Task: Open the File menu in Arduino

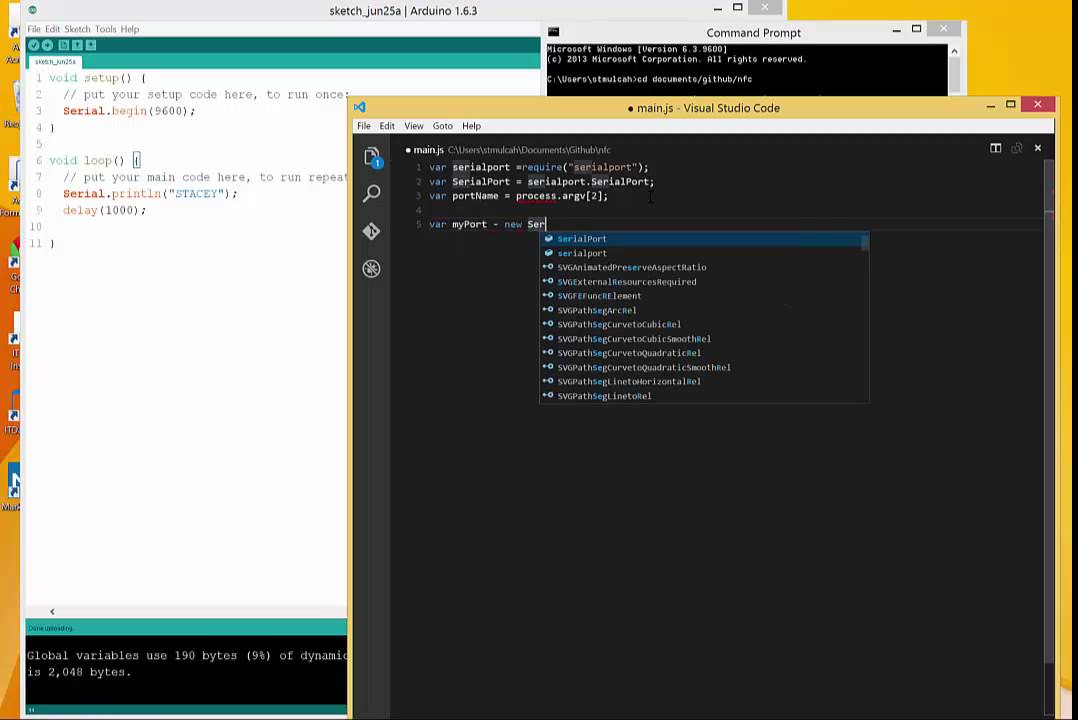Action: tap(34, 29)
